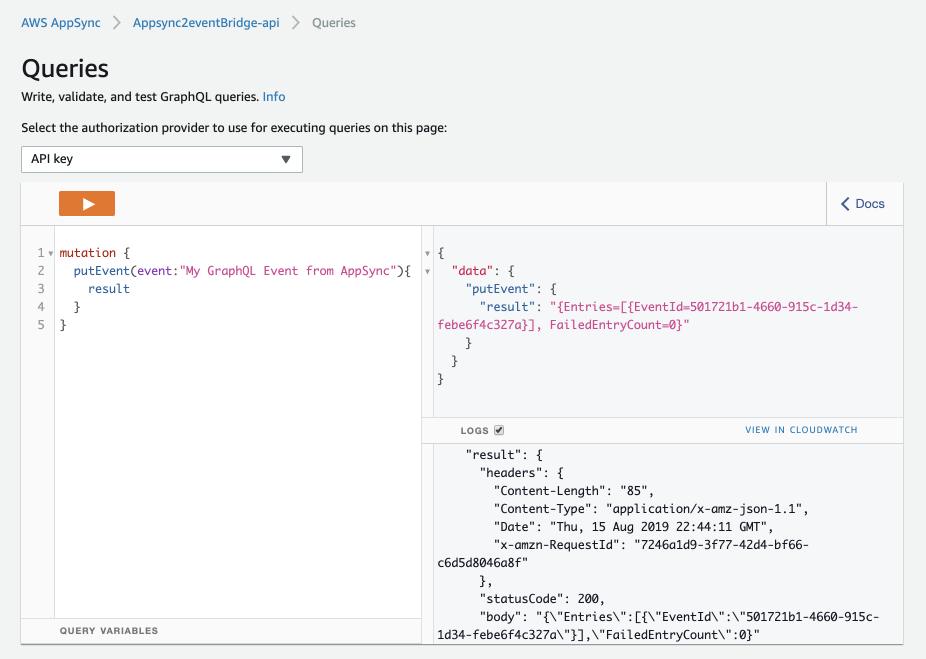Screen dimensions: 926x659
Task: Click the mutation keyword in editor
Action: pos(87,253)
